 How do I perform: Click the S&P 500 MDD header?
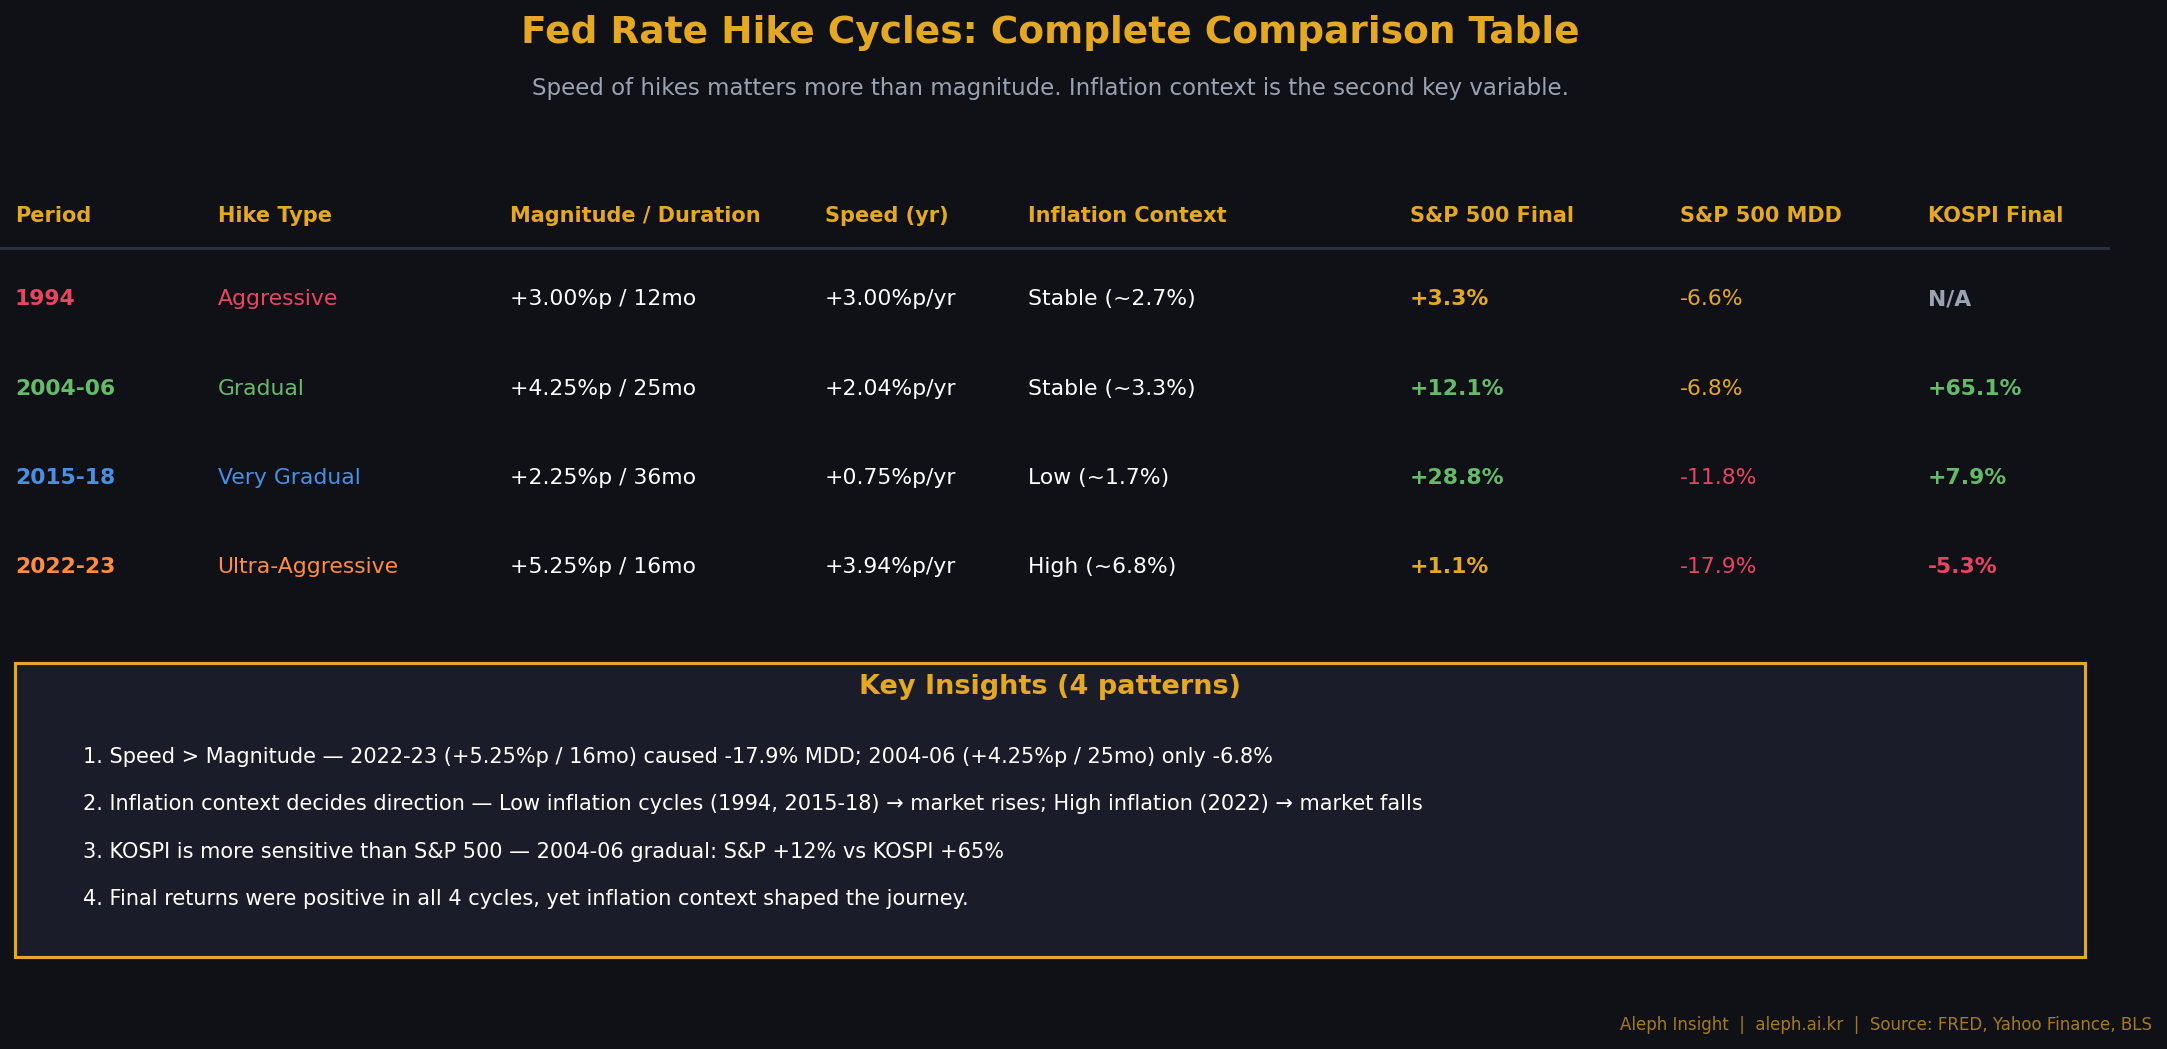point(1761,216)
